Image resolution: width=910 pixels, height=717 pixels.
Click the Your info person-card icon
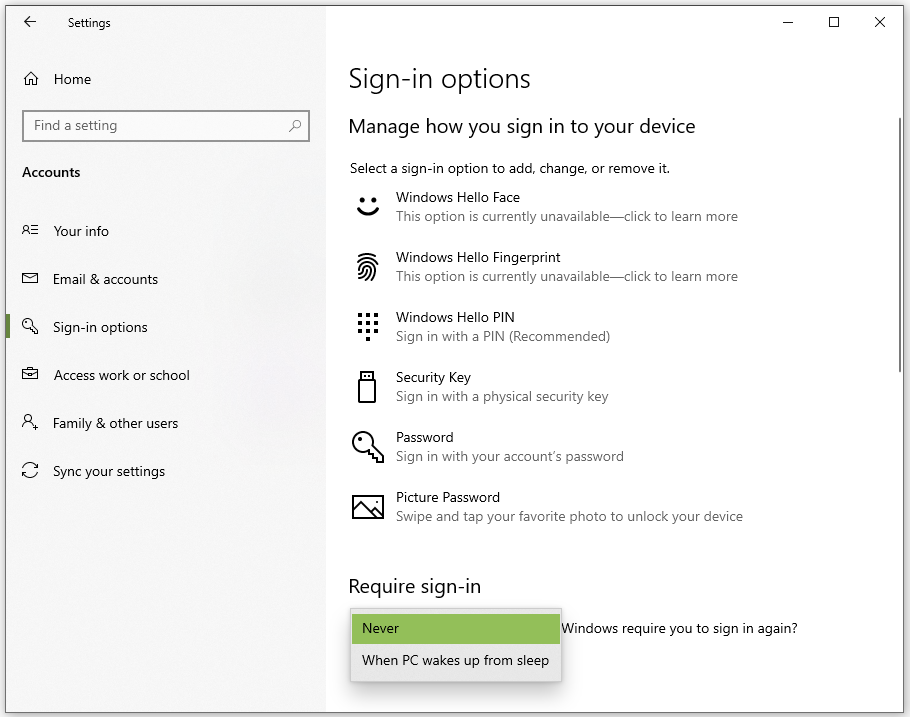coord(30,230)
